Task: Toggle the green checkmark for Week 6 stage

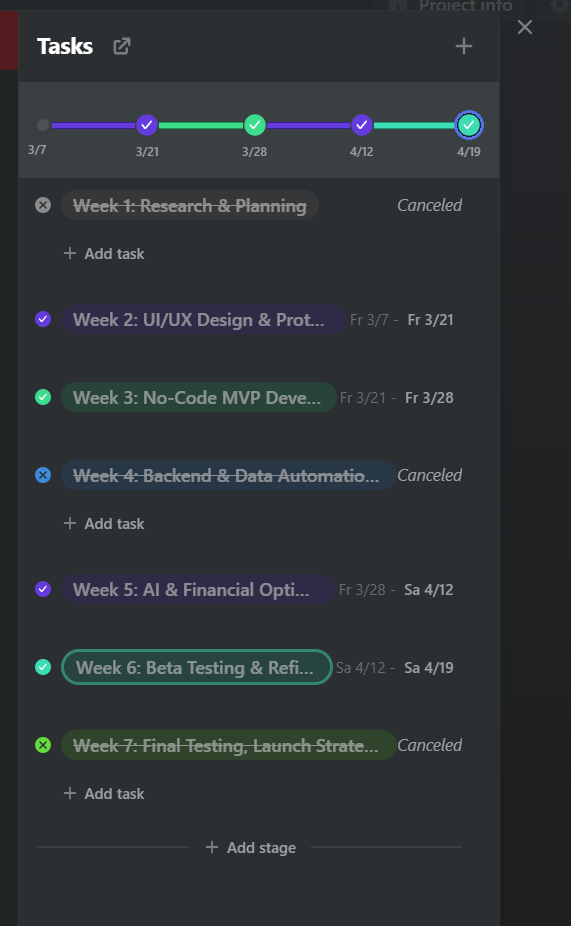Action: pos(43,667)
